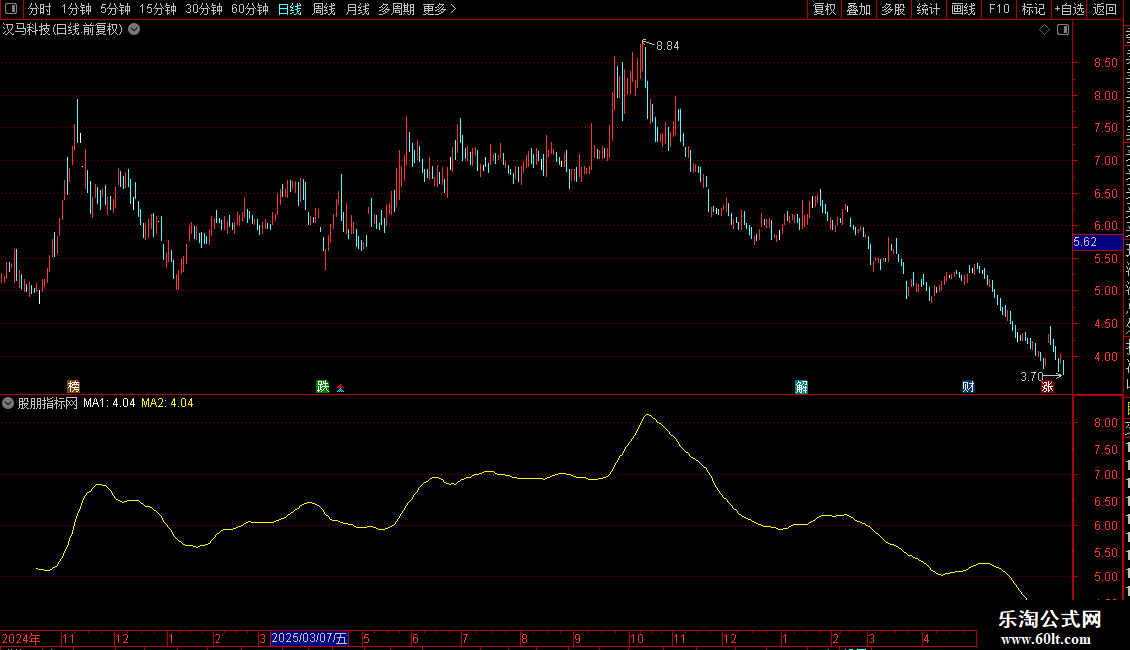Click the MA1: 4.04 indicator value
Image resolution: width=1130 pixels, height=650 pixels.
click(x=109, y=403)
